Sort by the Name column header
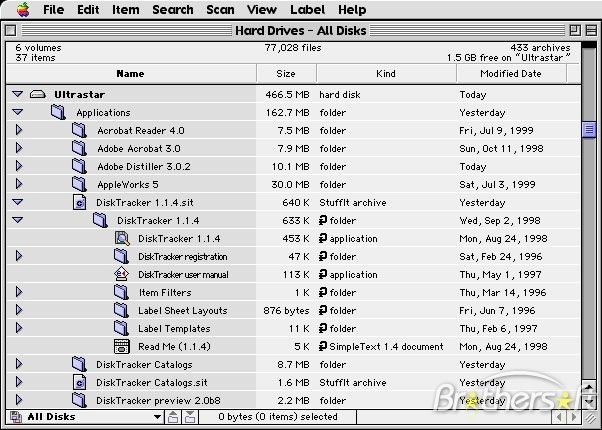This screenshot has height=430, width=602. (x=131, y=73)
